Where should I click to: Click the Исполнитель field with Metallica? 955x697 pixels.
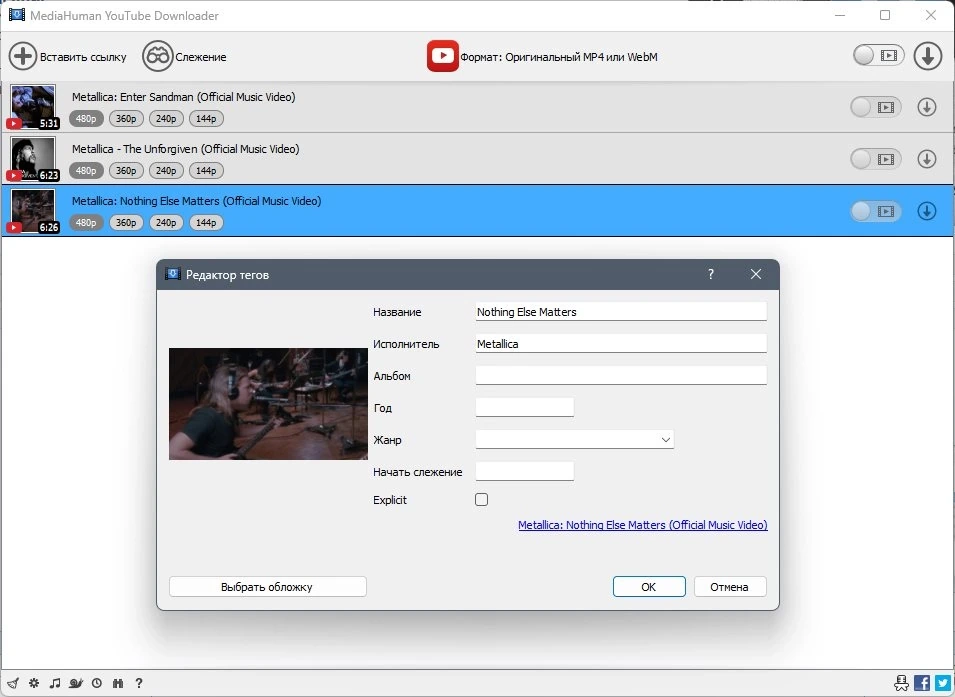click(621, 344)
